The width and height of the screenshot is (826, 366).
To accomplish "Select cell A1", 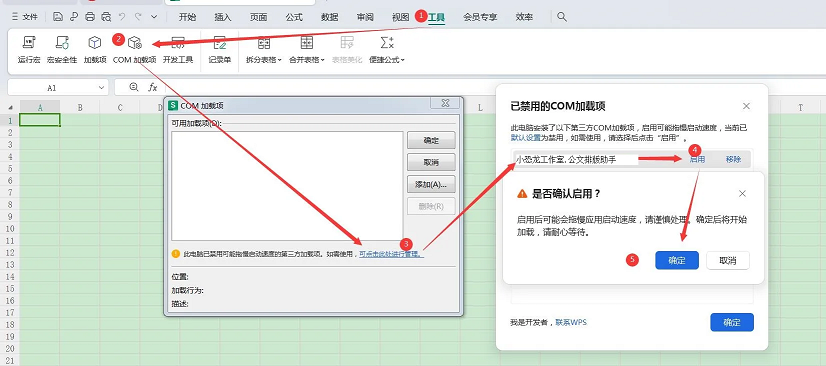I will pos(40,120).
